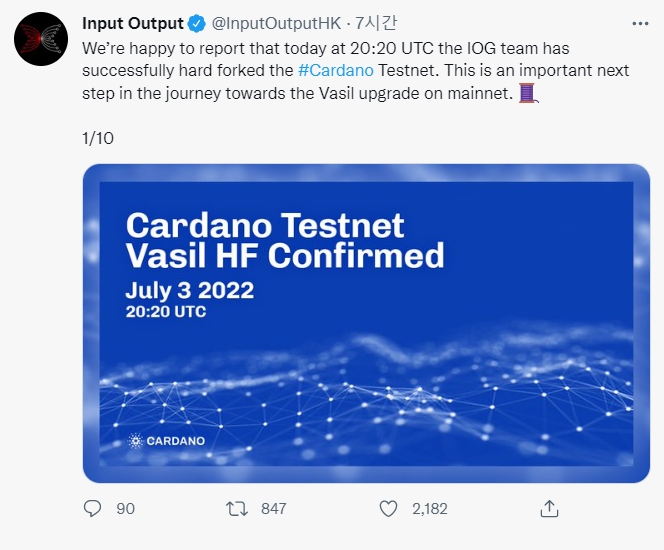Screen dimensions: 664x550
Task: Click the thread spool emoji
Action: [528, 93]
